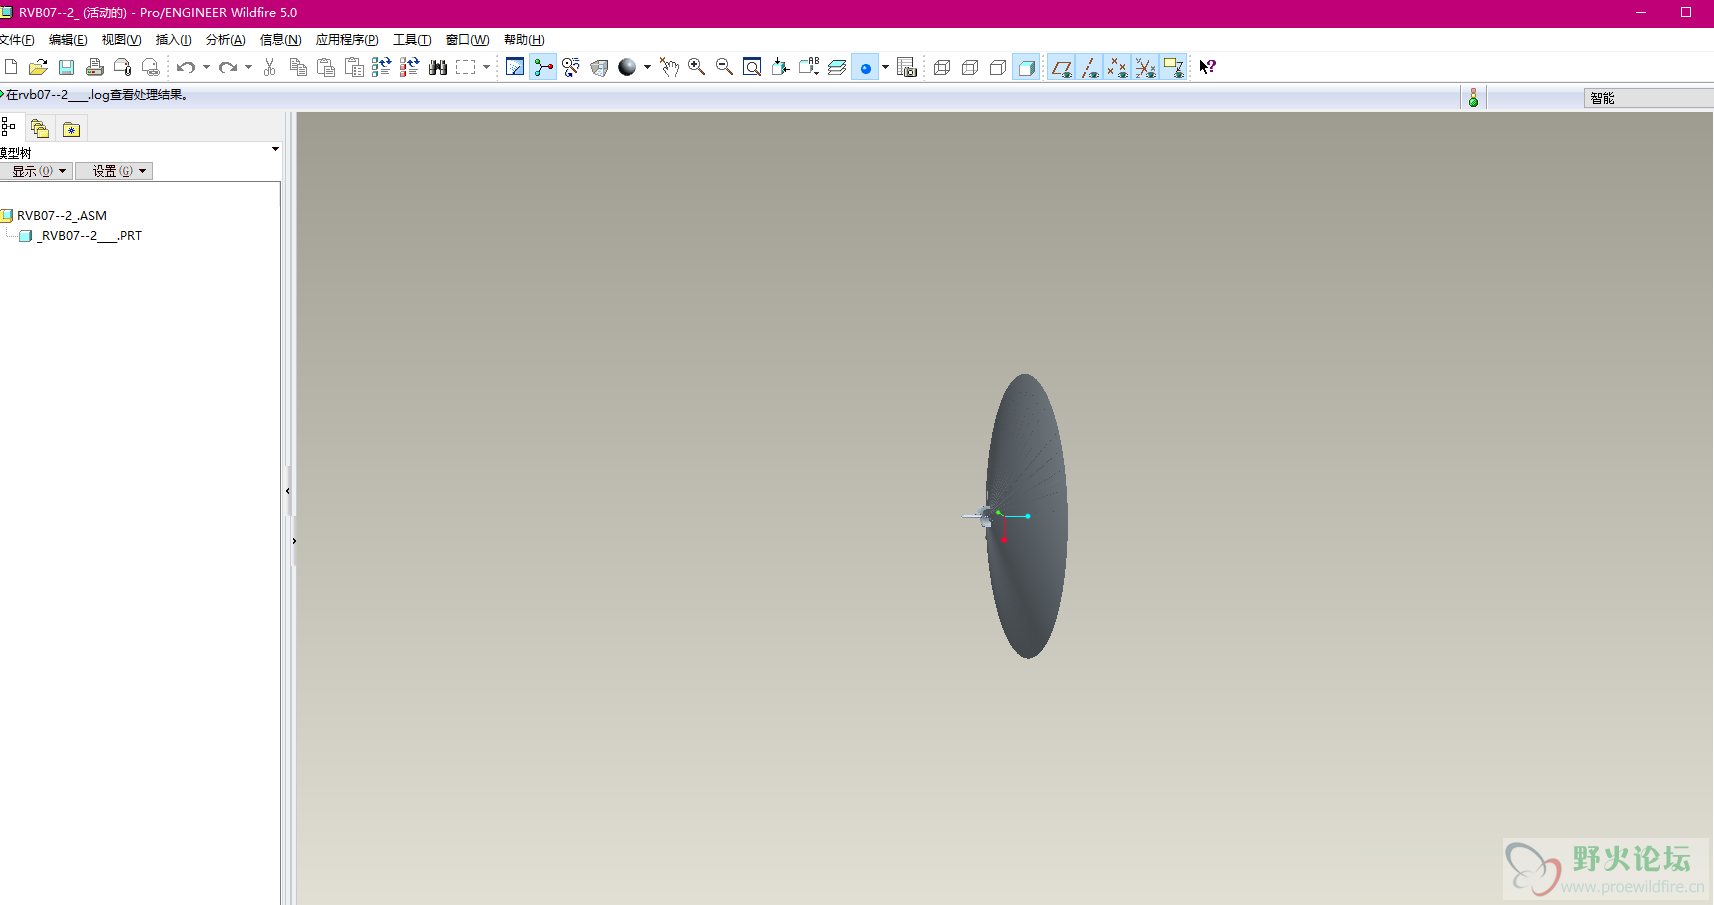The image size is (1714, 905).
Task: Toggle orient mode
Action: pos(571,67)
